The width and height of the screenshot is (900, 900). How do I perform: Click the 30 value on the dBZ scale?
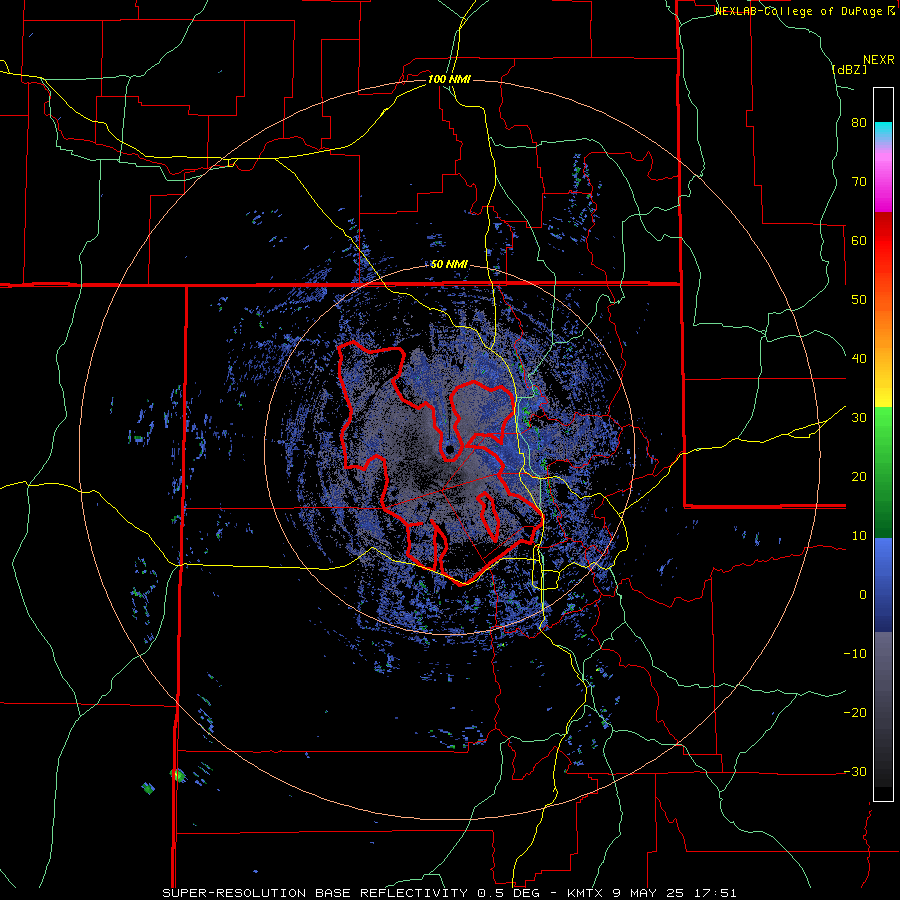[x=859, y=418]
